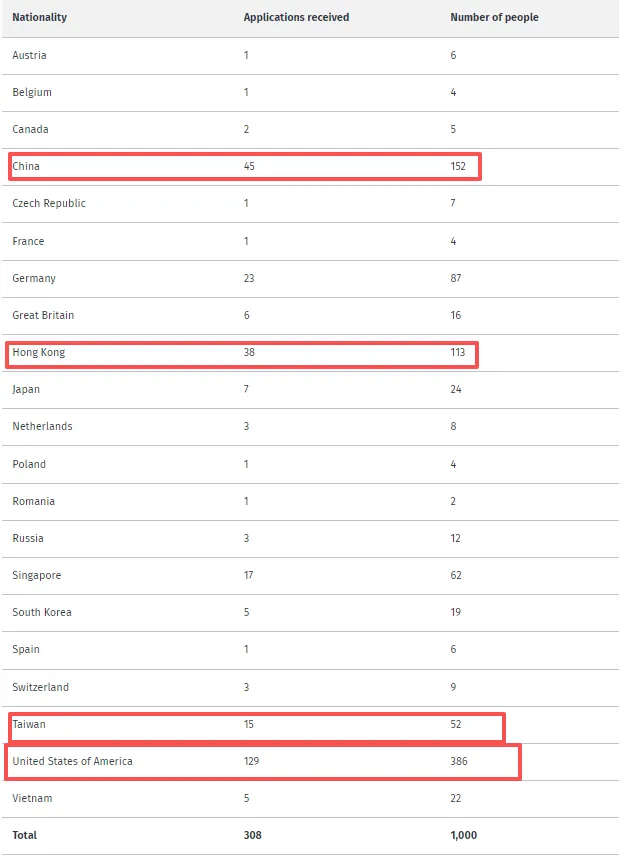Click the total applications value 308

[252, 835]
